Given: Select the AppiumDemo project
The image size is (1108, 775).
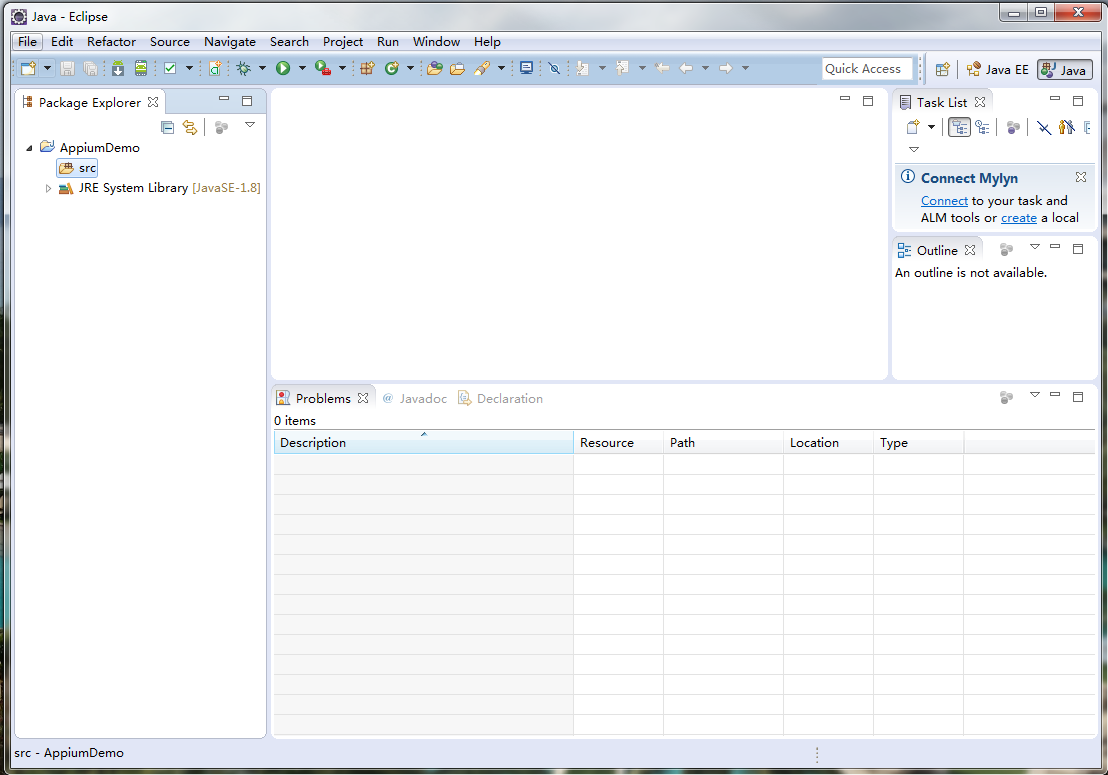Looking at the screenshot, I should (90, 148).
